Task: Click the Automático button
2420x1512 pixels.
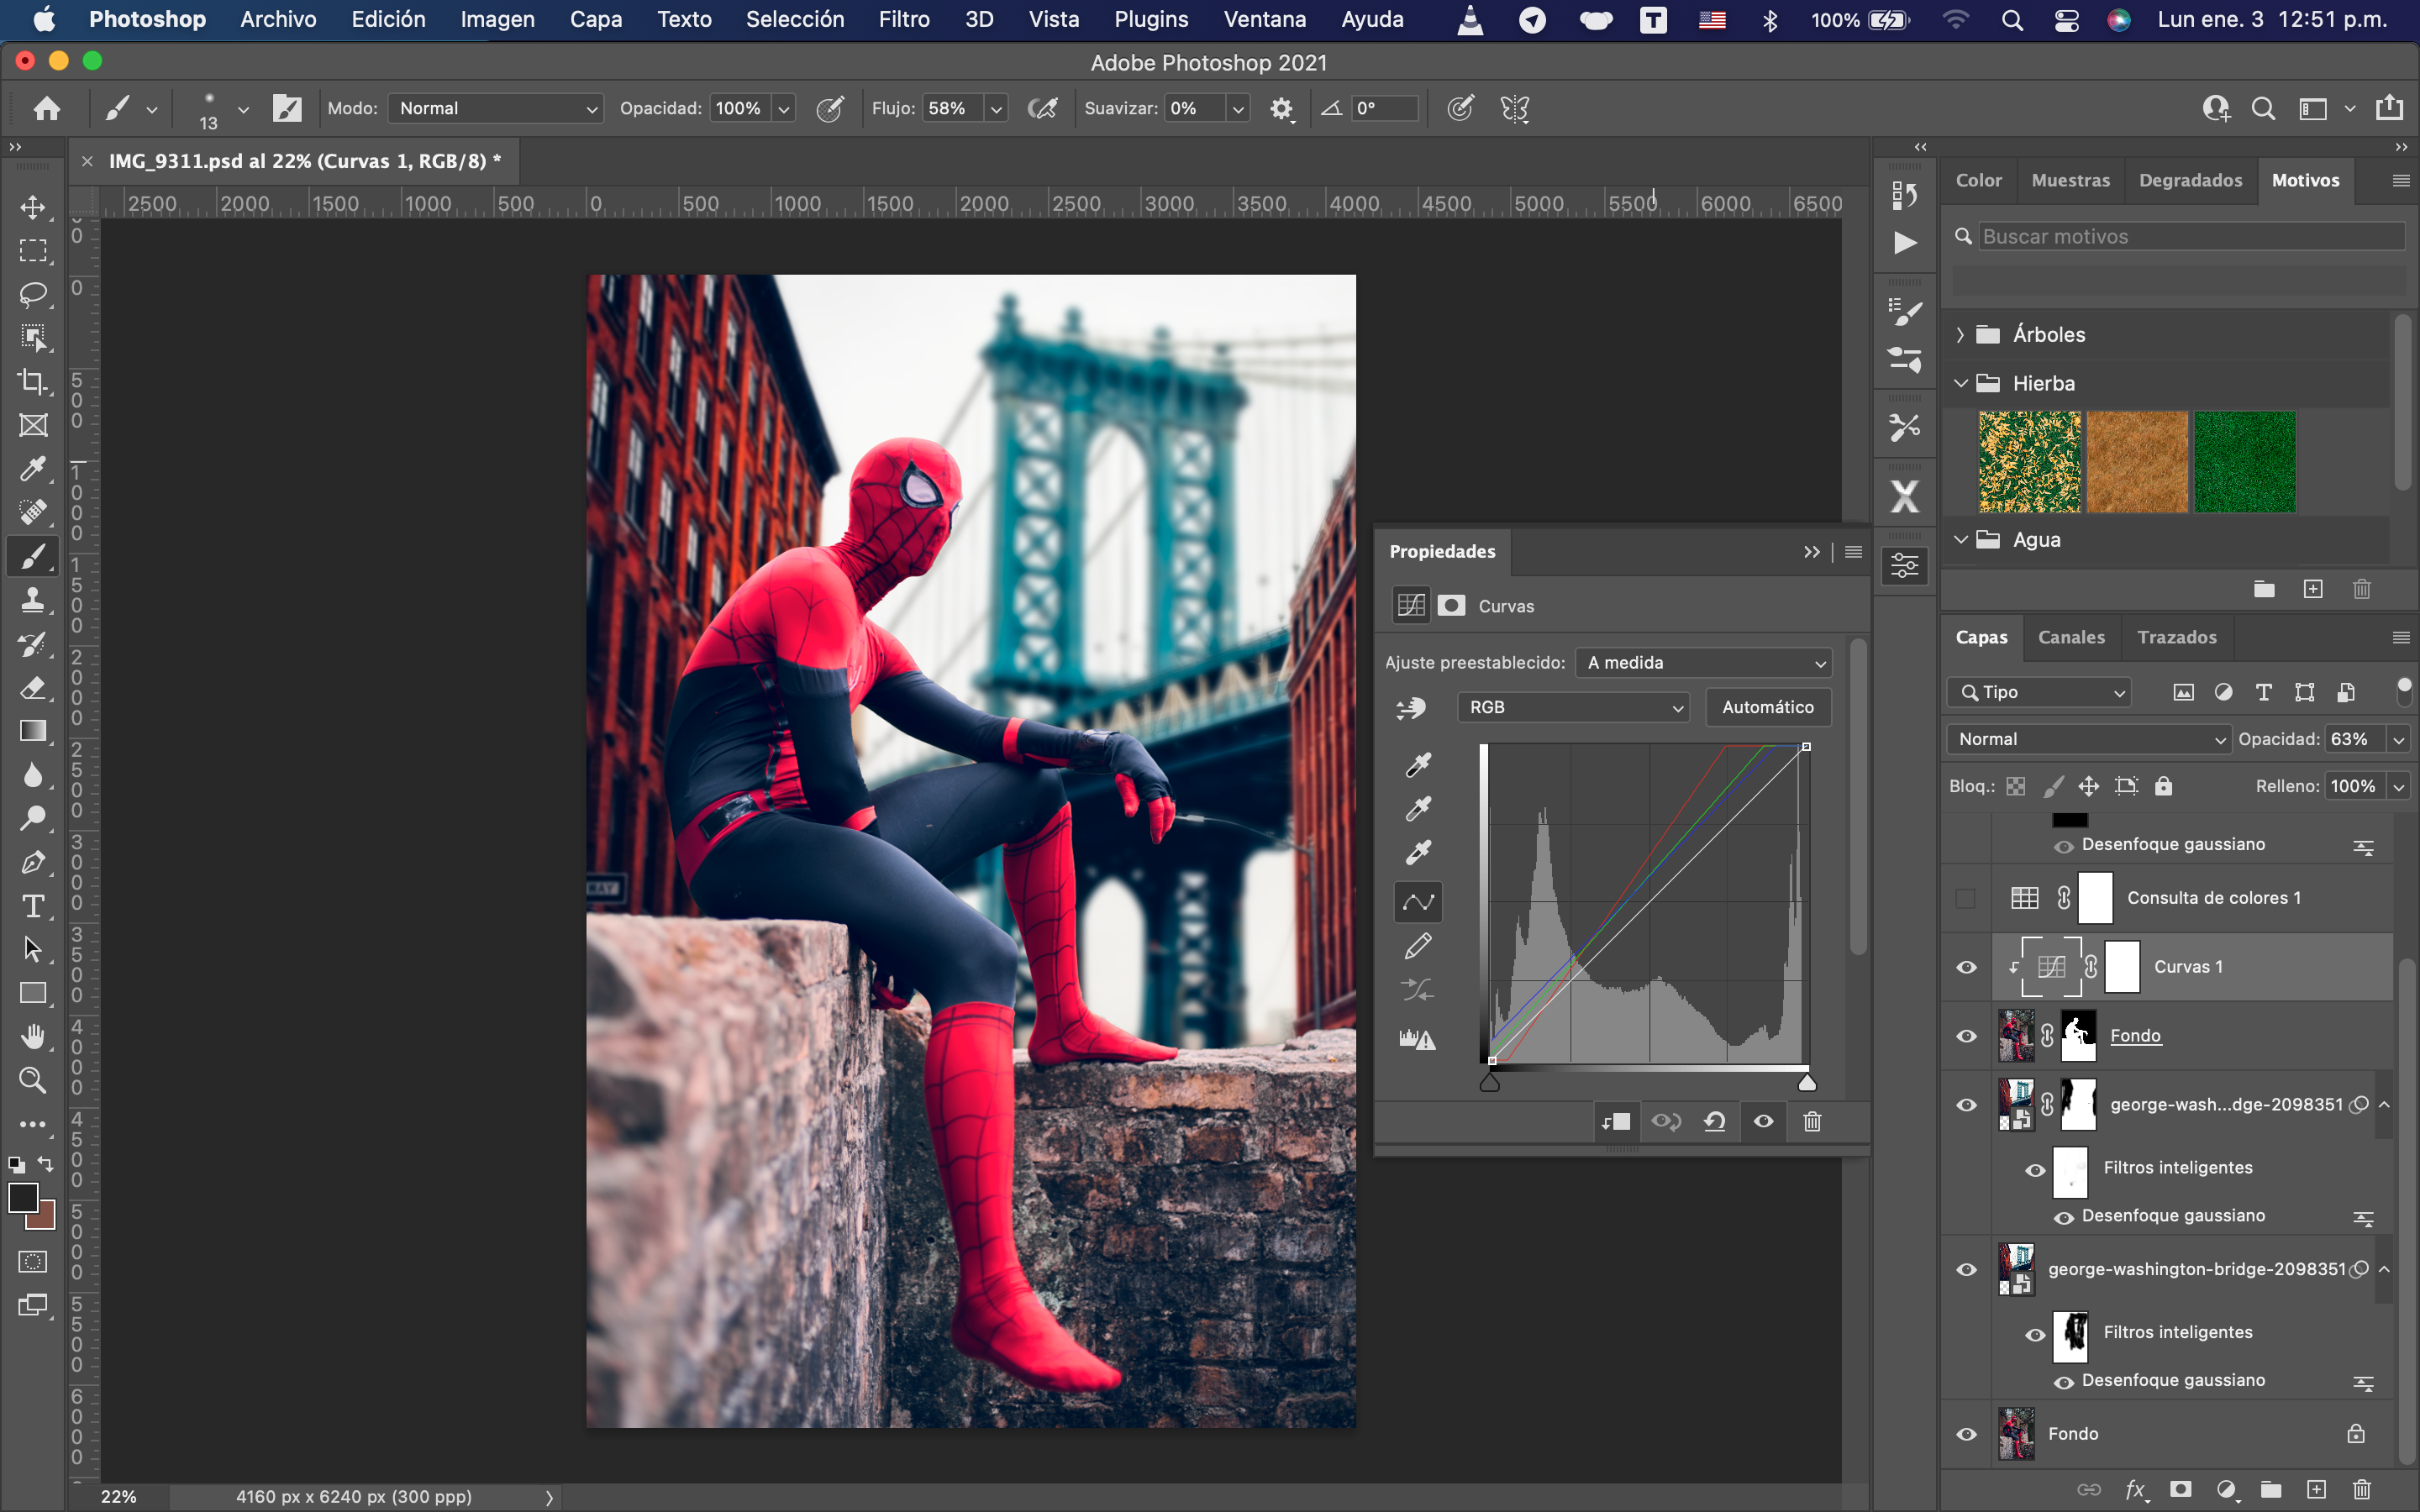Action: click(x=1768, y=707)
